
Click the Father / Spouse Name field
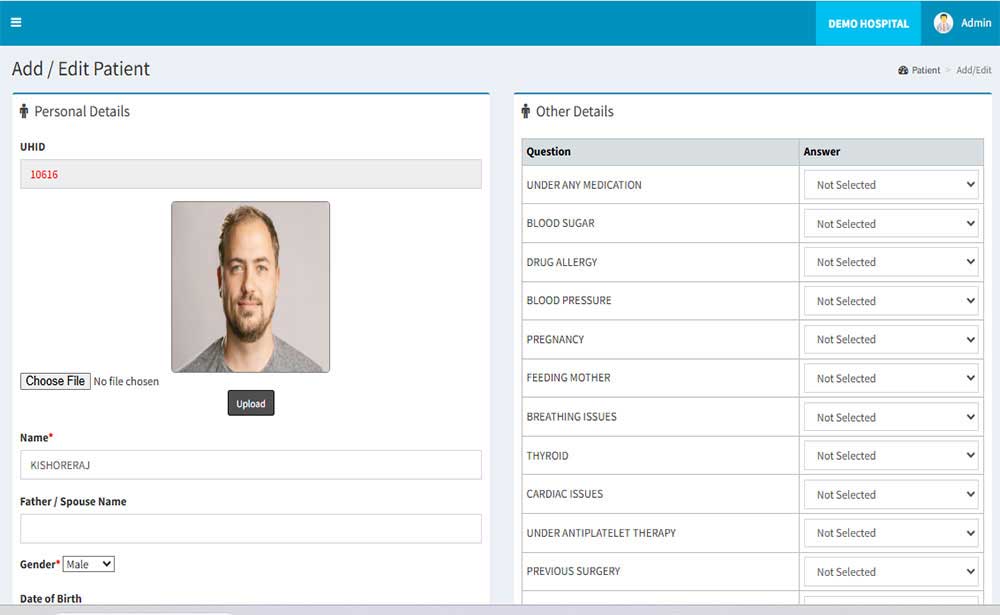point(250,528)
